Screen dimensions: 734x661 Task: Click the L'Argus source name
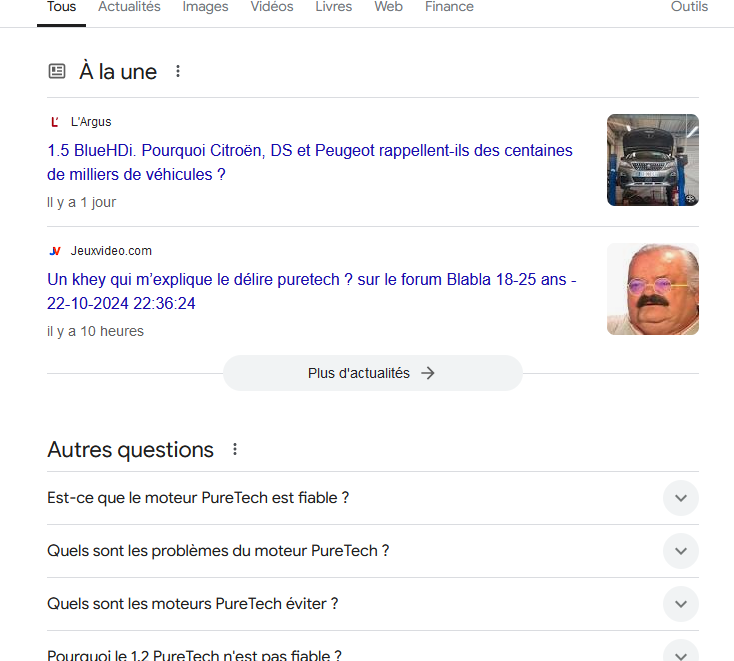(x=91, y=122)
